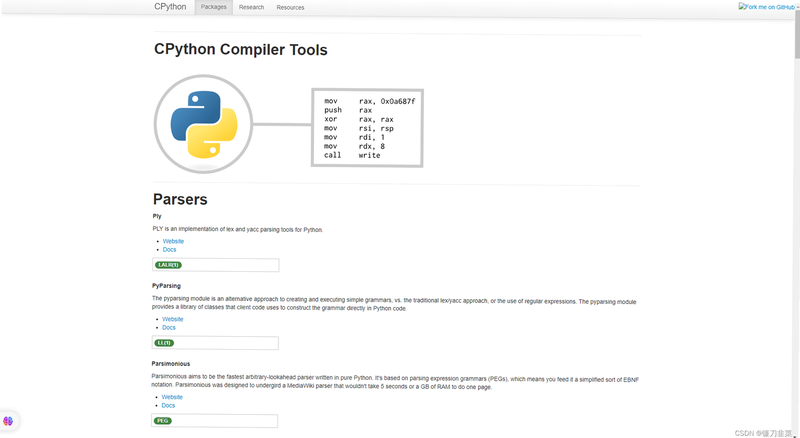This screenshot has width=800, height=438.
Task: Switch to the Research tab
Action: pyautogui.click(x=252, y=7)
